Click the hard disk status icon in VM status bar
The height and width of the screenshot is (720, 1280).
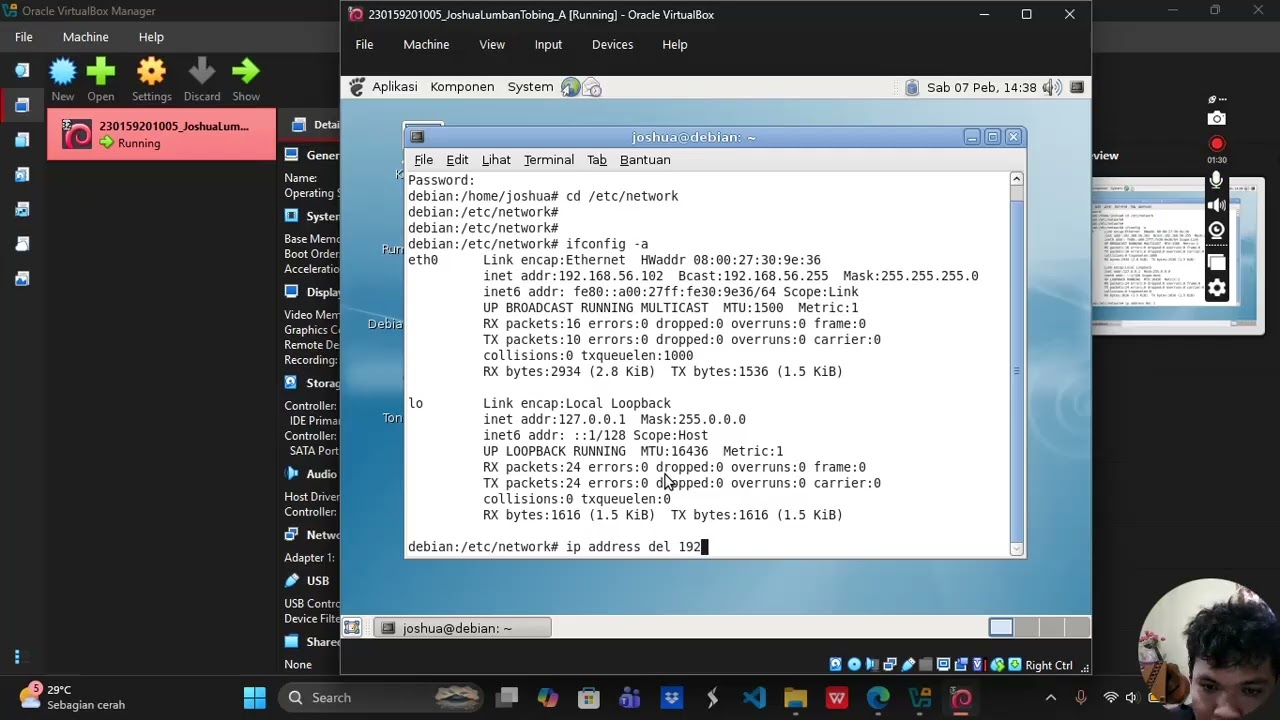coord(836,665)
